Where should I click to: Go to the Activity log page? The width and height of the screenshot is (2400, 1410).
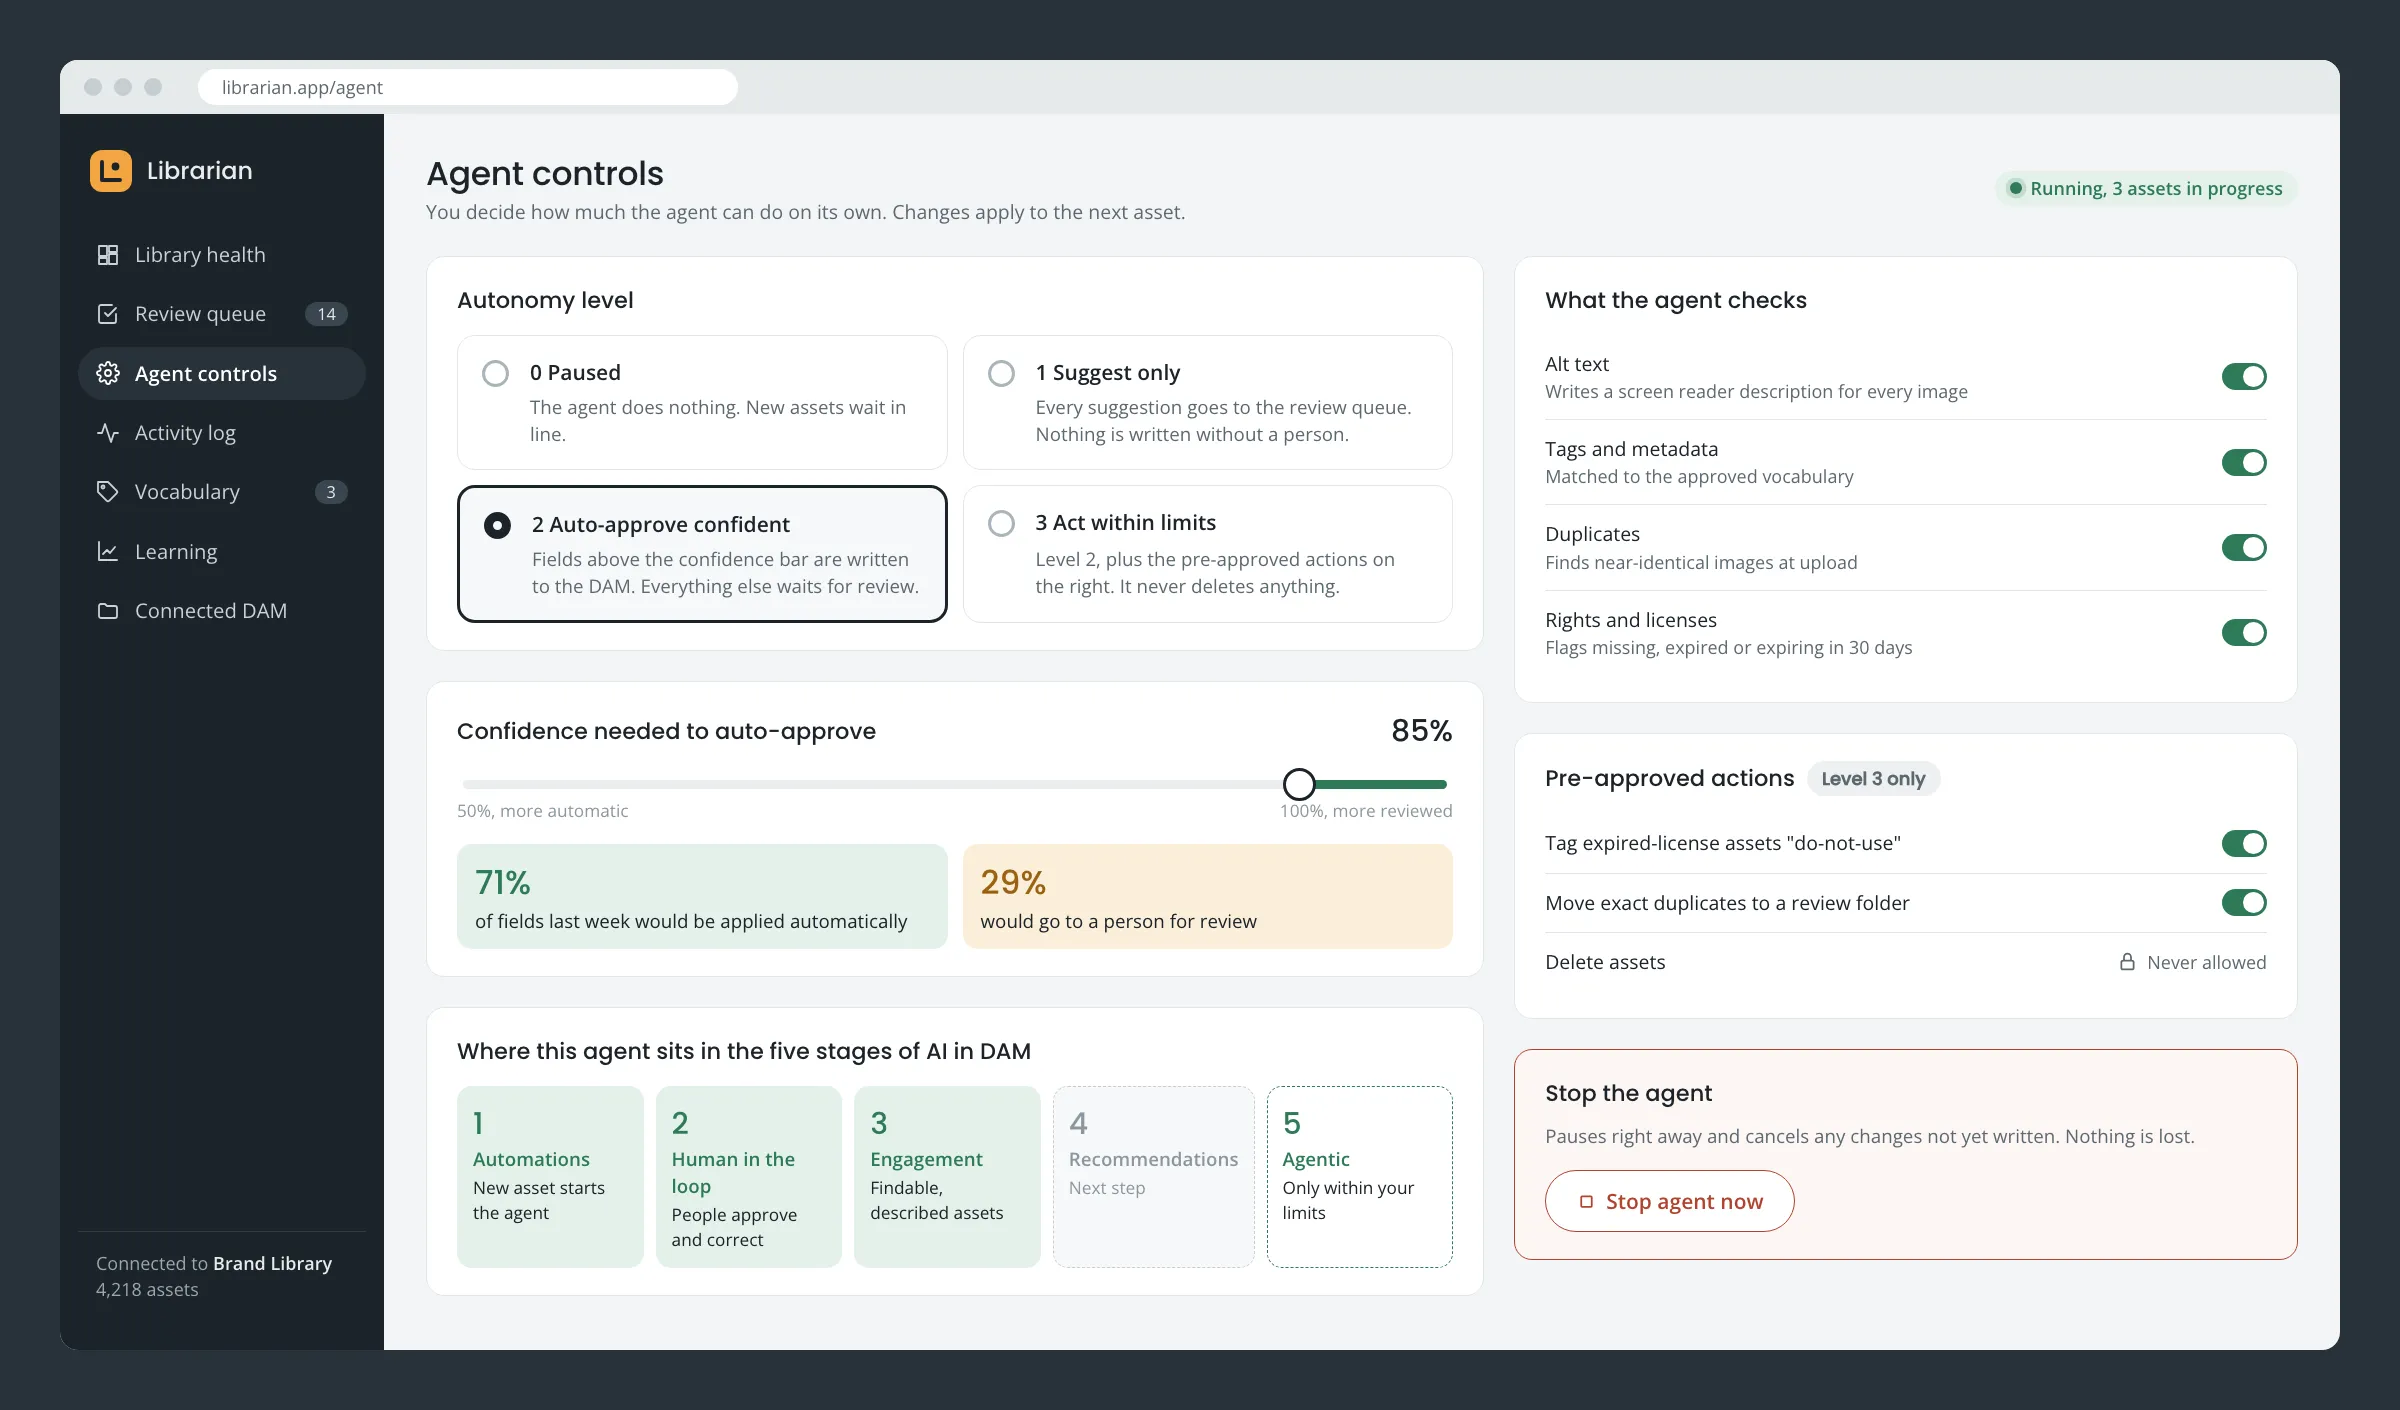[x=222, y=433]
